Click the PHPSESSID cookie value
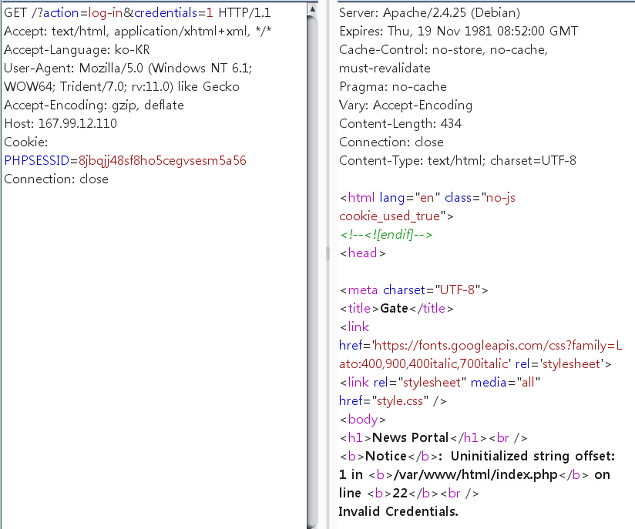 (162, 161)
